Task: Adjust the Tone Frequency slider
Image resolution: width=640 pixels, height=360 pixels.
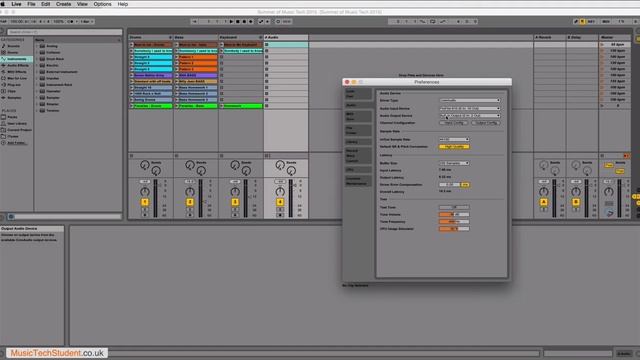Action: click(454, 222)
